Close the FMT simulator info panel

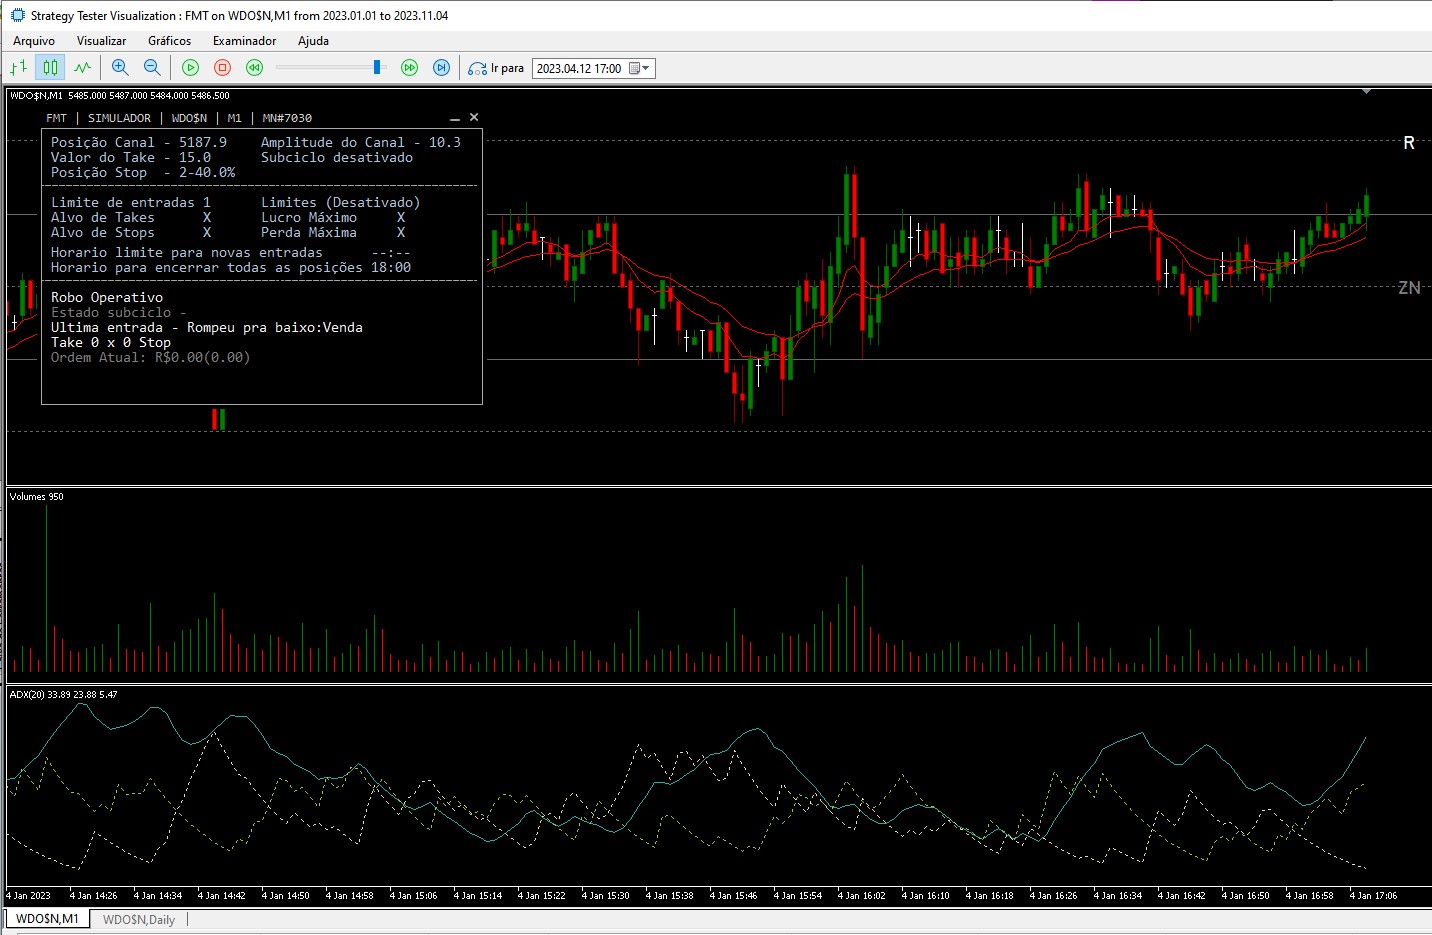pyautogui.click(x=474, y=117)
